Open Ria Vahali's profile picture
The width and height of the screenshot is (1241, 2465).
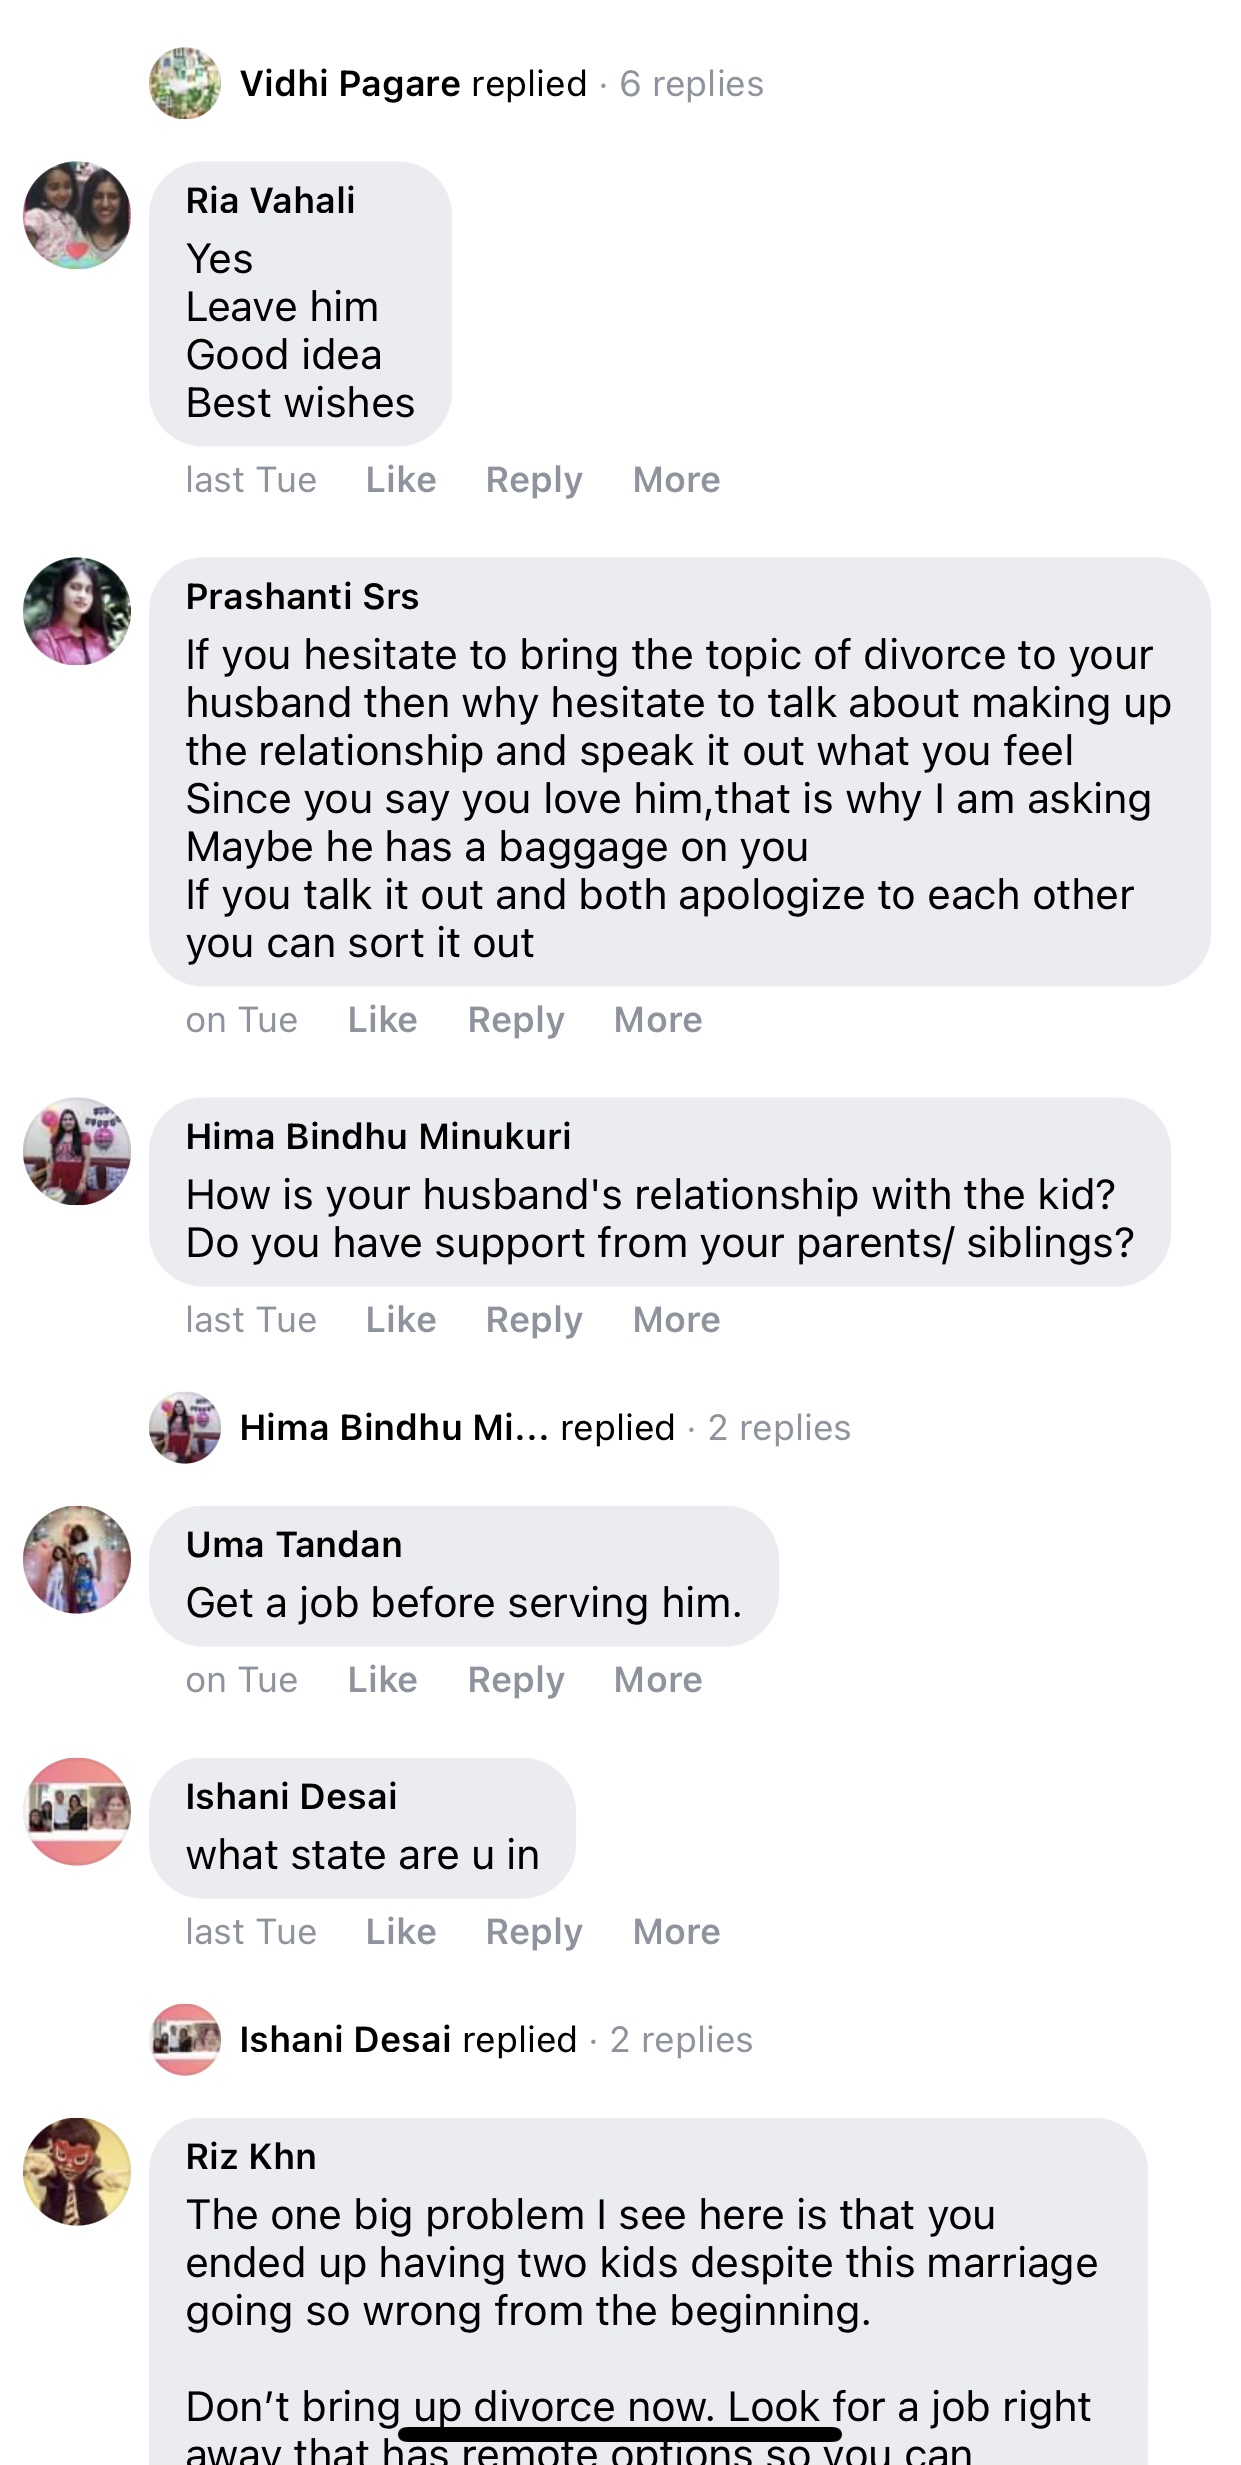[77, 215]
